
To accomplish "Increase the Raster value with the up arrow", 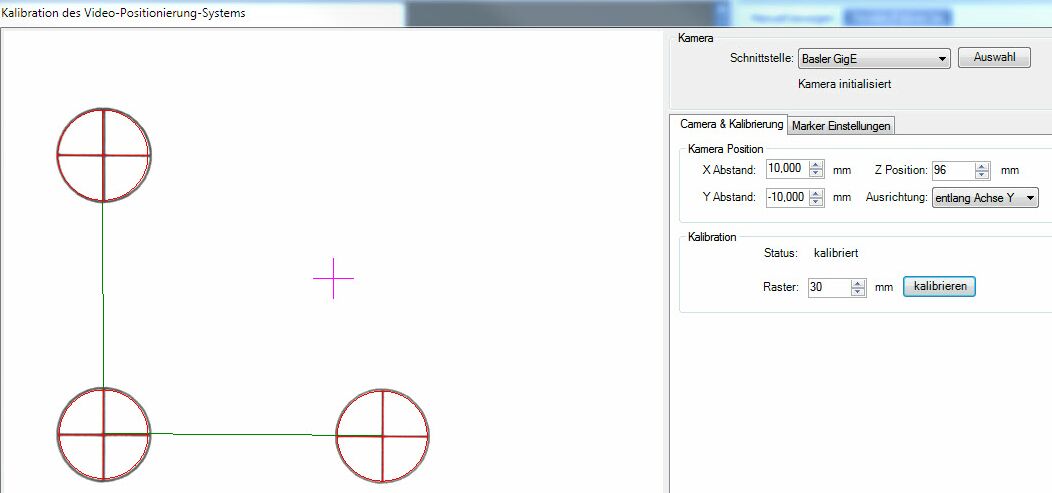I will [x=858, y=283].
